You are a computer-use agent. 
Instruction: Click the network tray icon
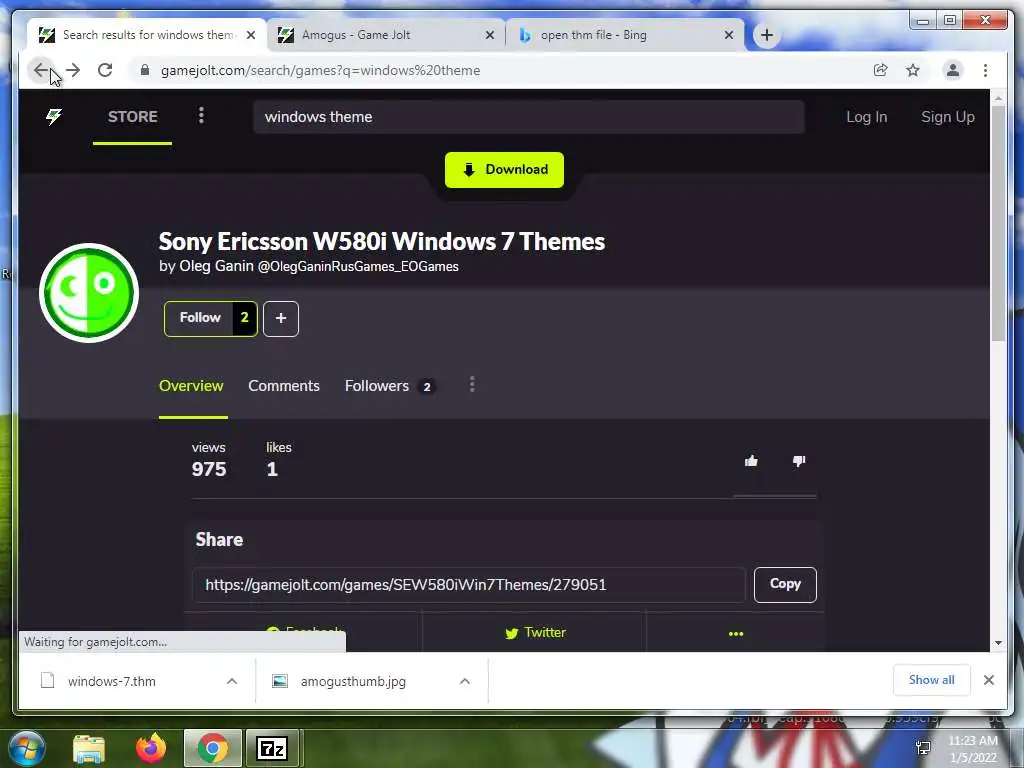(923, 748)
